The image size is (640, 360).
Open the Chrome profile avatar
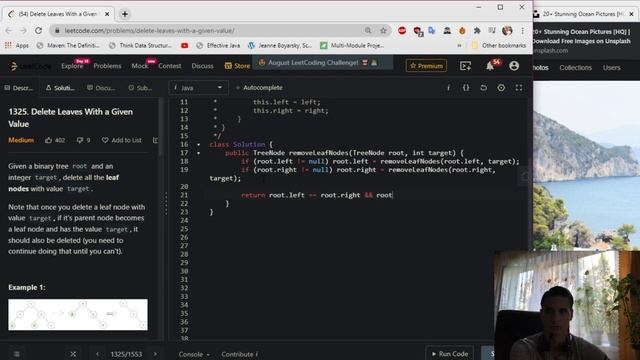point(507,31)
